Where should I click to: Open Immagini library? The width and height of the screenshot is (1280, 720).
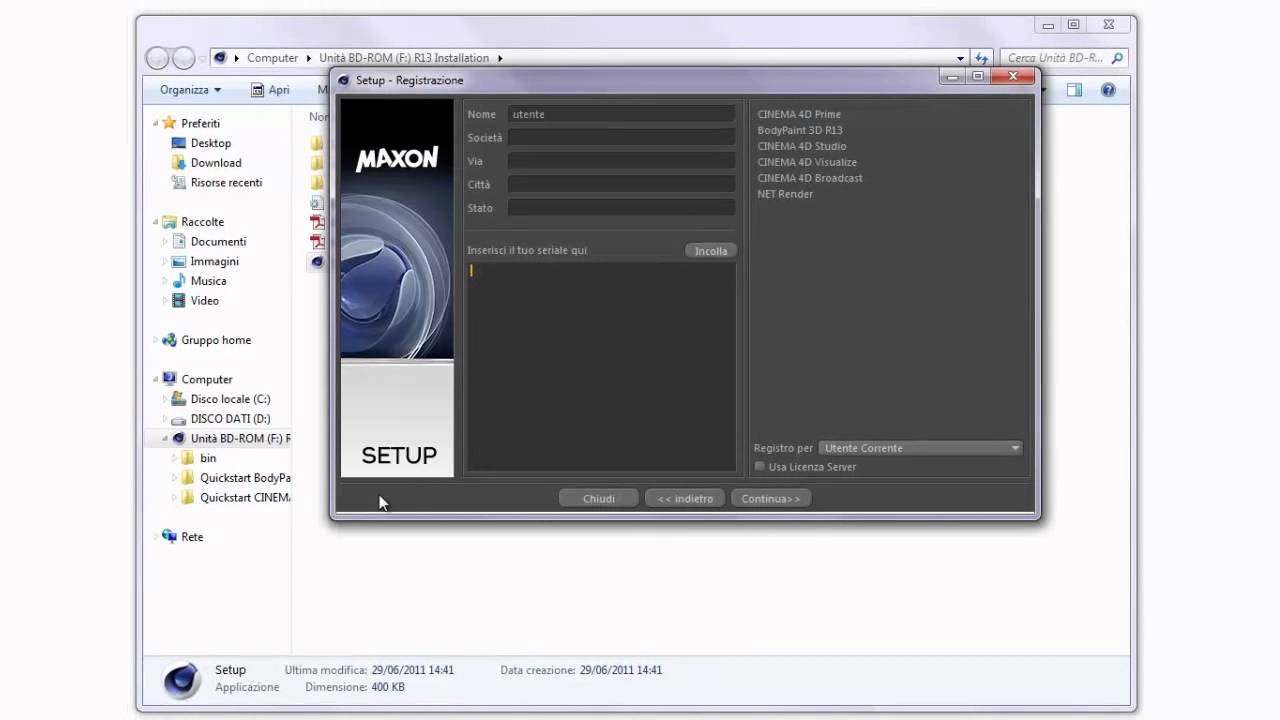click(x=214, y=262)
